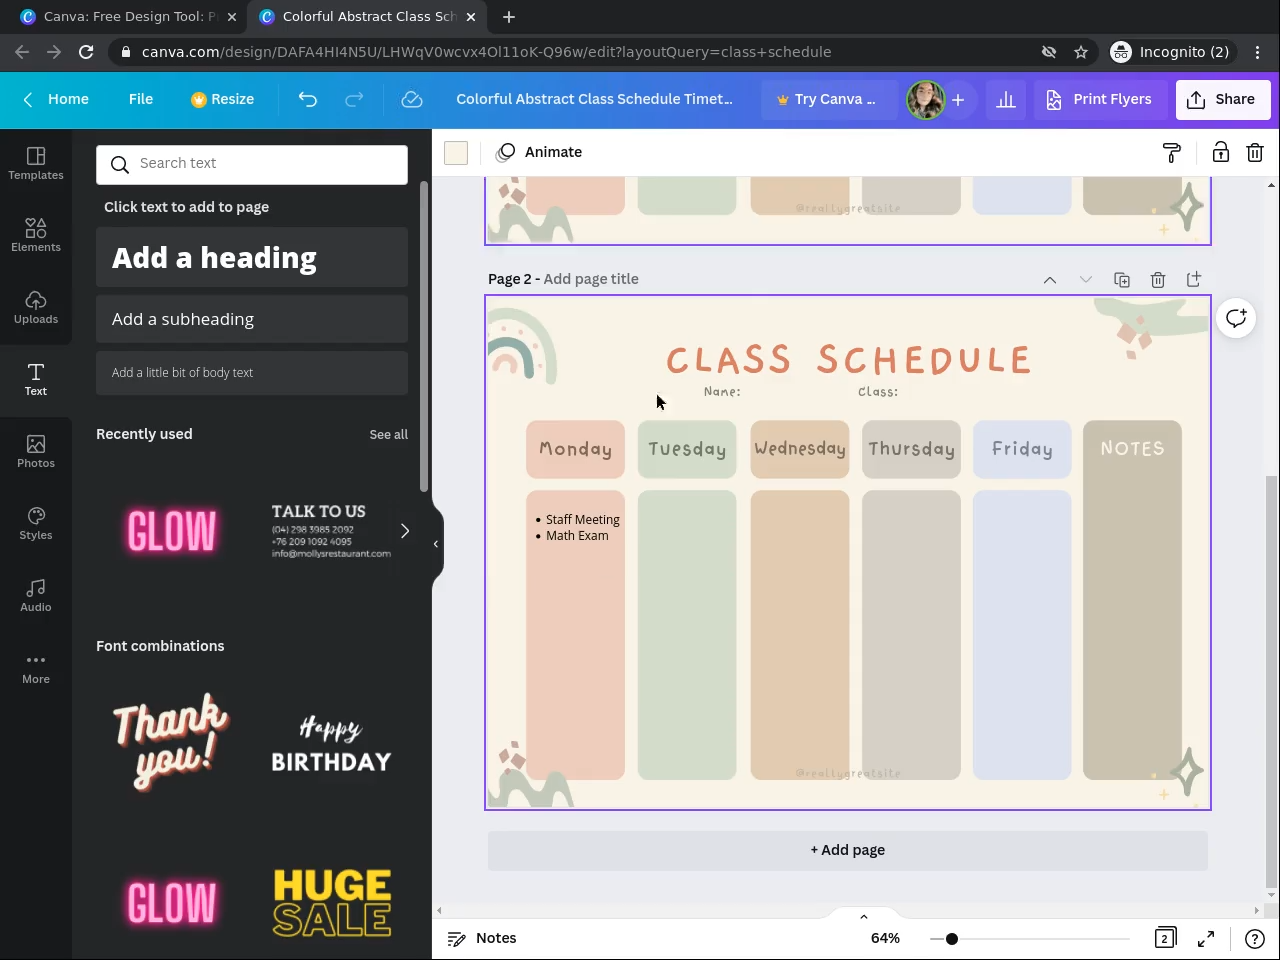Enter fullscreen presentation mode
Screen dimensions: 1280x960
[1206, 938]
